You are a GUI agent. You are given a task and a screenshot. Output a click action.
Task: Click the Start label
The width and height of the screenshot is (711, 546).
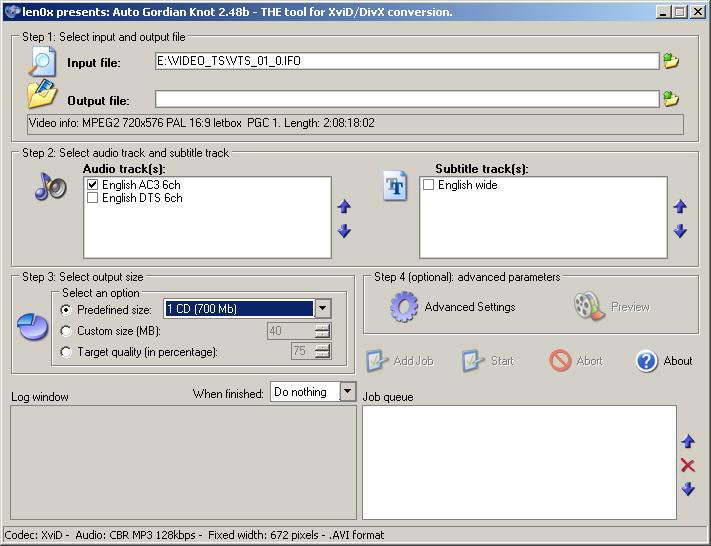click(502, 361)
